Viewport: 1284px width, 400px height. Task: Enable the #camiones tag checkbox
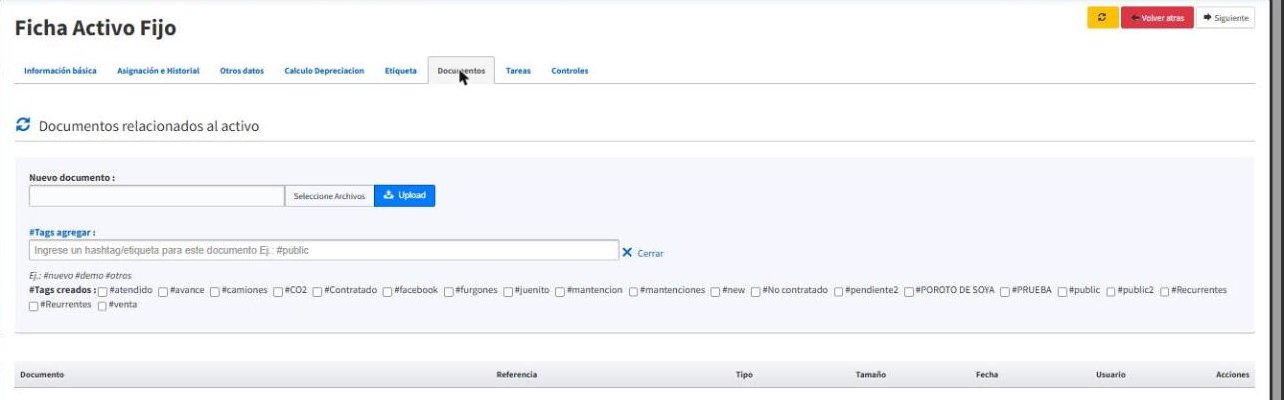coord(215,291)
